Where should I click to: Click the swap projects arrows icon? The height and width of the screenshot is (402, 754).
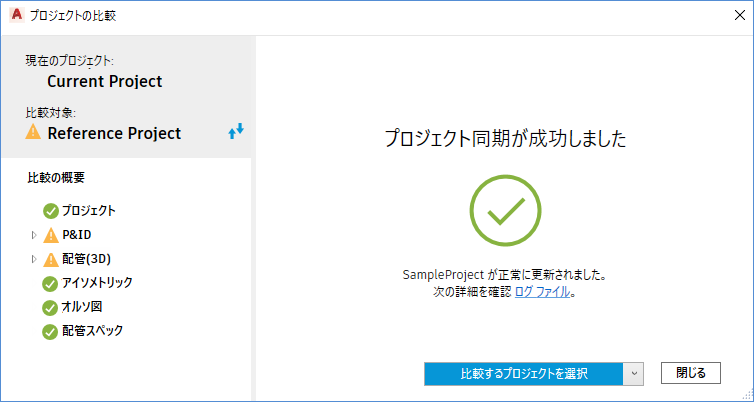tap(236, 131)
